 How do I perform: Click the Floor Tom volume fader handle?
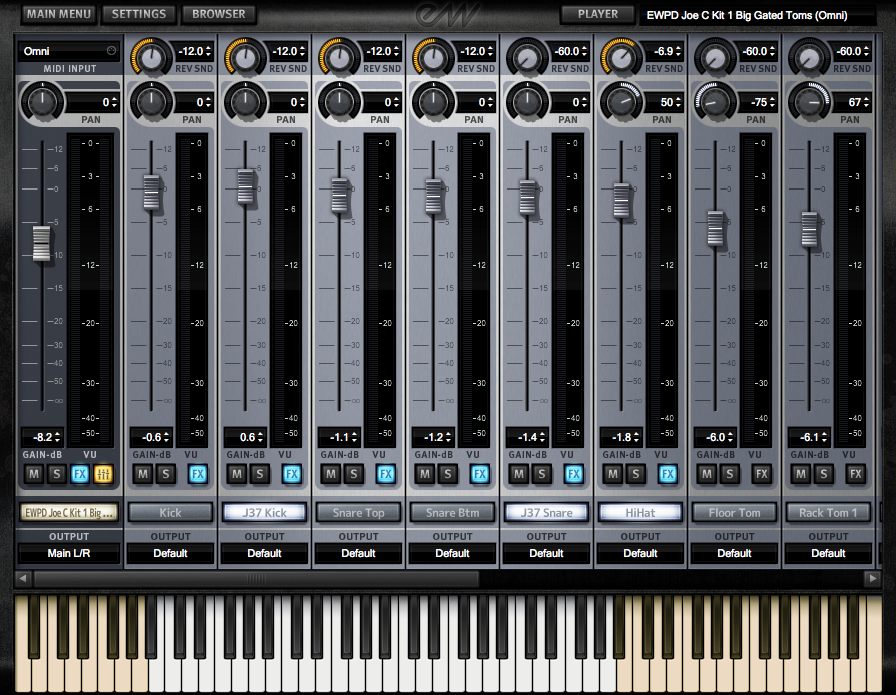tap(716, 228)
